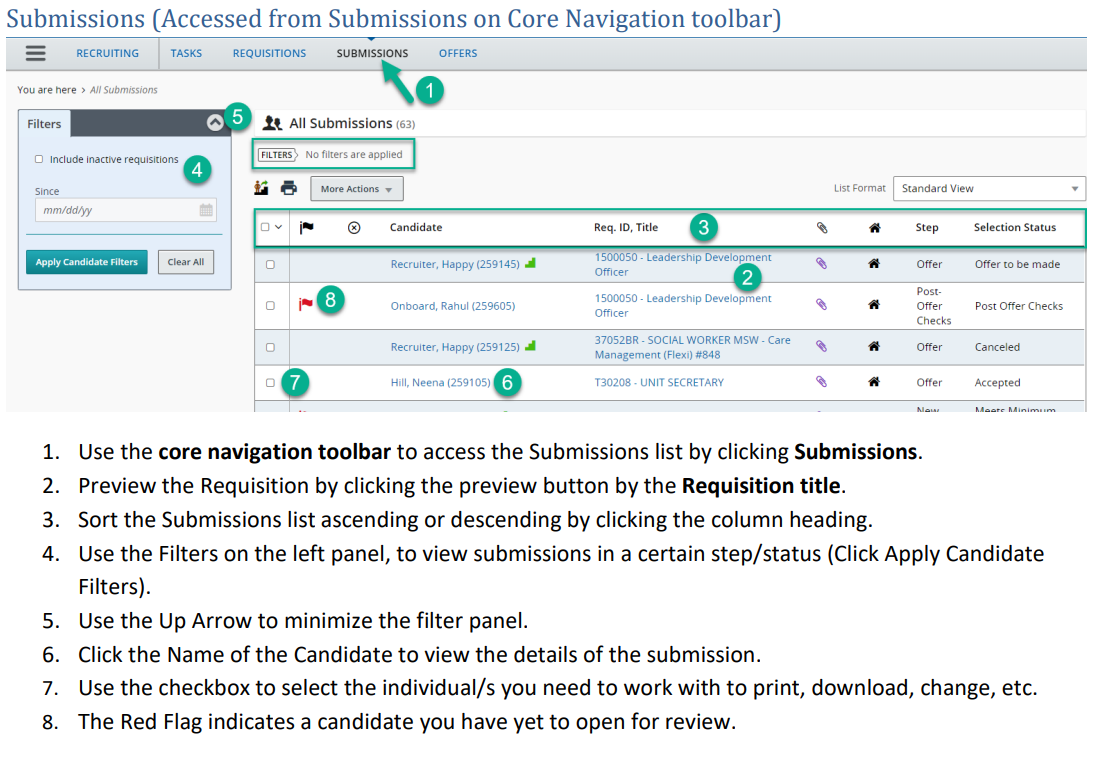Screen dimensions: 1104x757
Task: Open the calendar picker in Since field
Action: click(206, 210)
